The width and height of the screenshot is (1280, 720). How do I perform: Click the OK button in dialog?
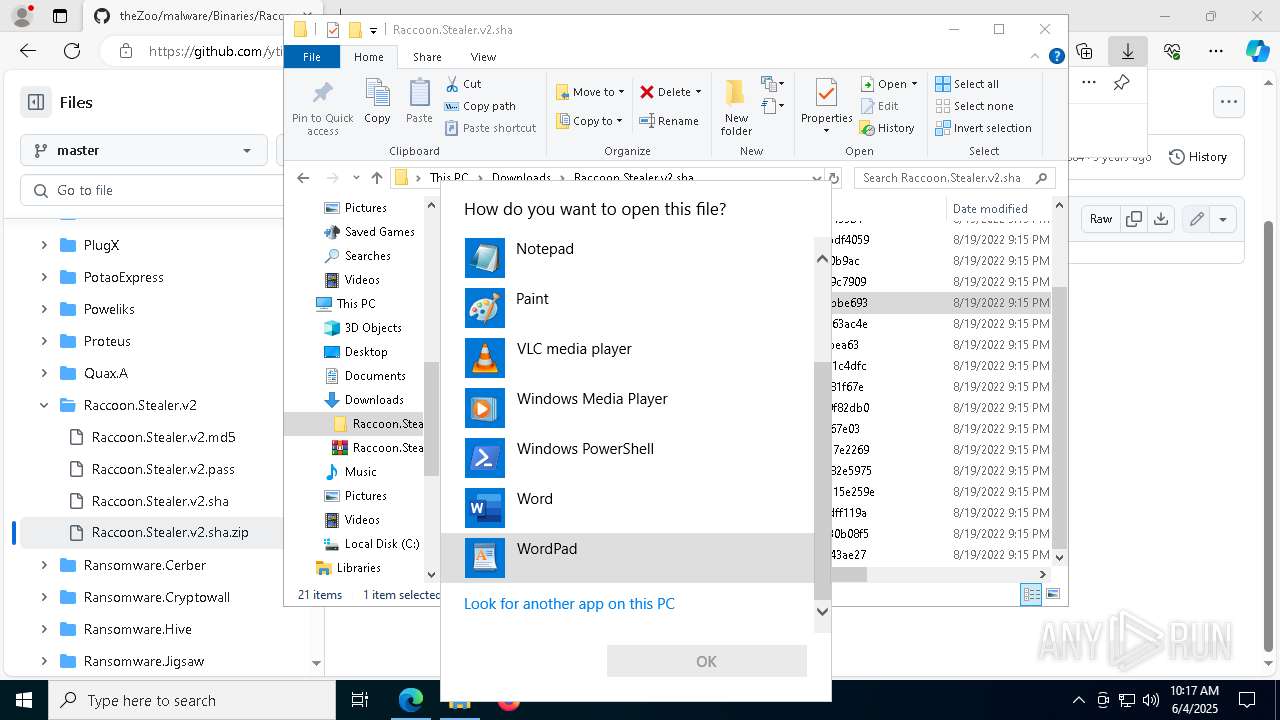coord(706,661)
